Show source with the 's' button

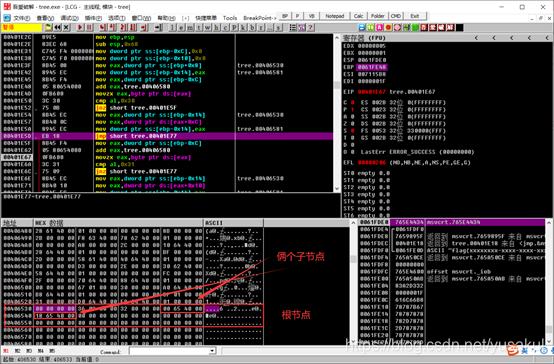click(279, 28)
